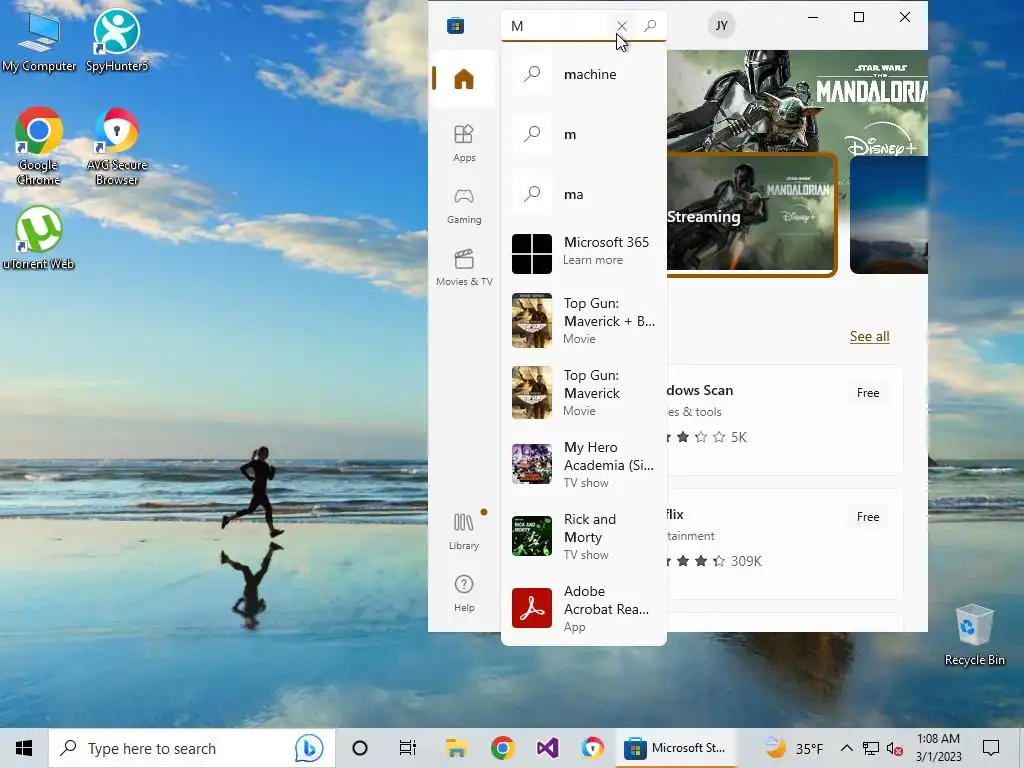The height and width of the screenshot is (768, 1024).
Task: Open the notification center icon
Action: (991, 748)
